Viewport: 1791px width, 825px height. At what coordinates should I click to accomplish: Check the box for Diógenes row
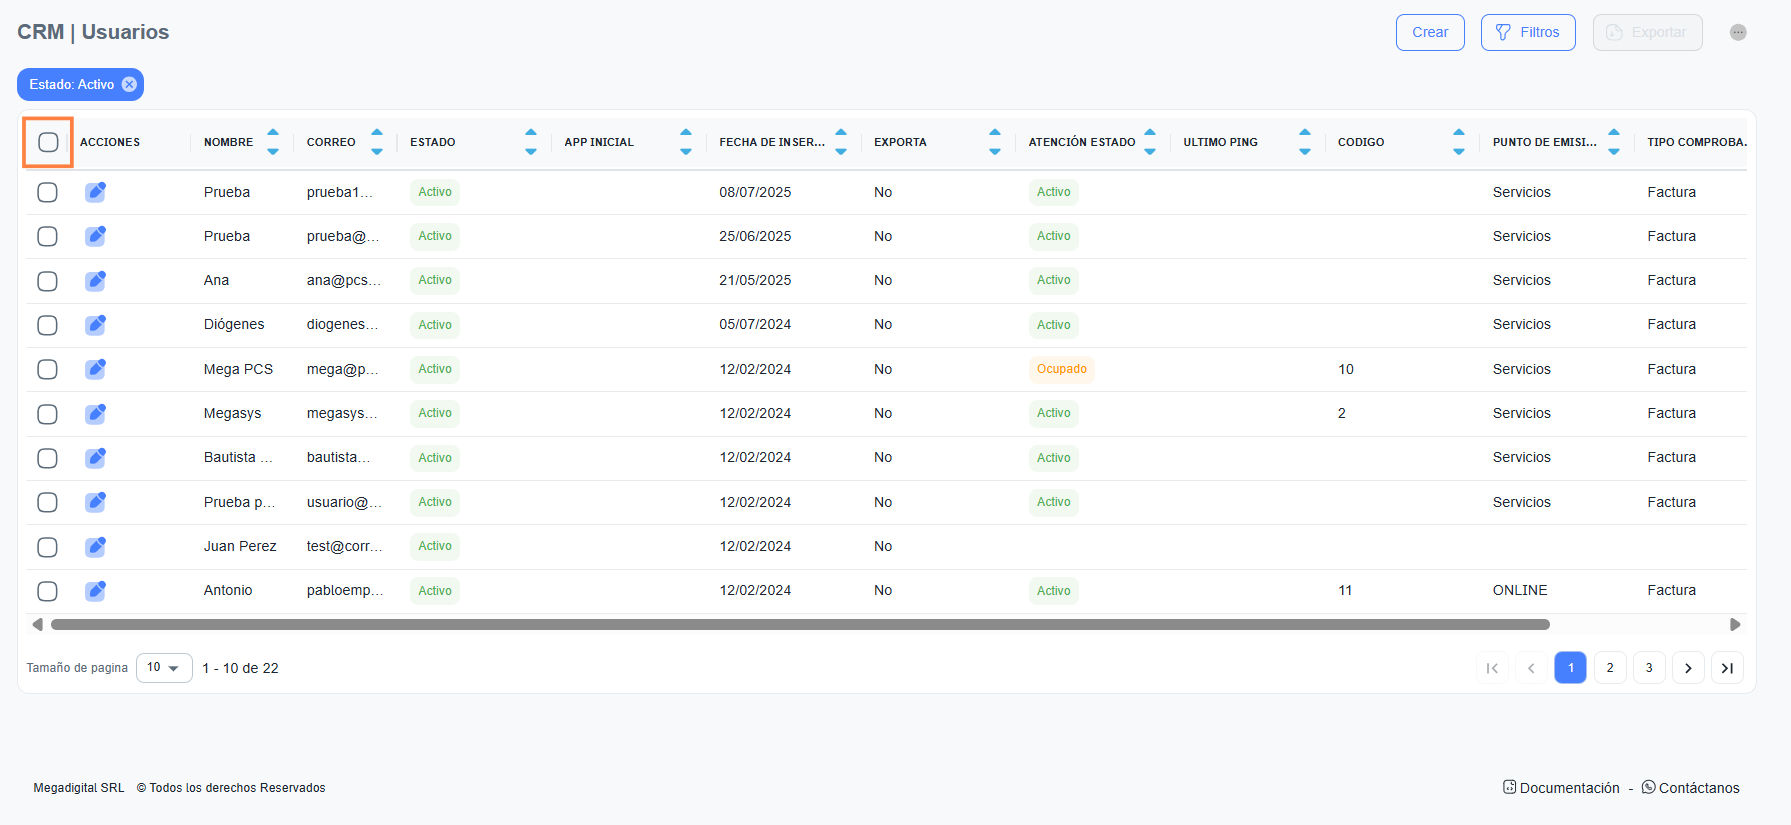point(47,325)
